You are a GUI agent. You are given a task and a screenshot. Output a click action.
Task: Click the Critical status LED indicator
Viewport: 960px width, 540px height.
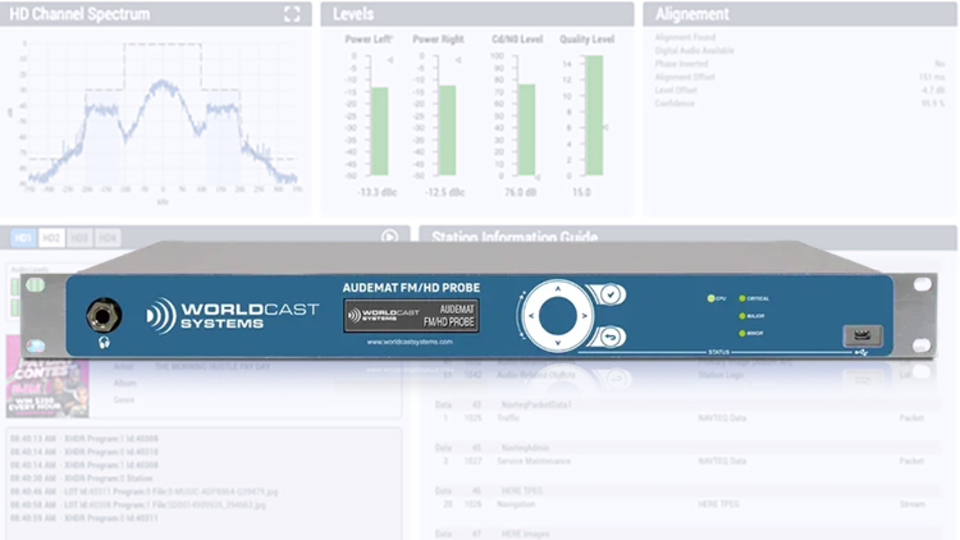pyautogui.click(x=742, y=299)
